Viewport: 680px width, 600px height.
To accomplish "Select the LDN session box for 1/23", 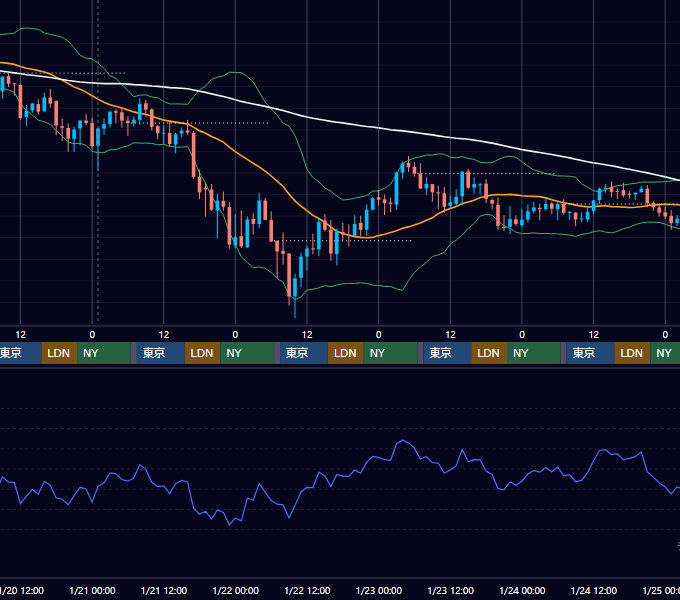I will (x=489, y=353).
